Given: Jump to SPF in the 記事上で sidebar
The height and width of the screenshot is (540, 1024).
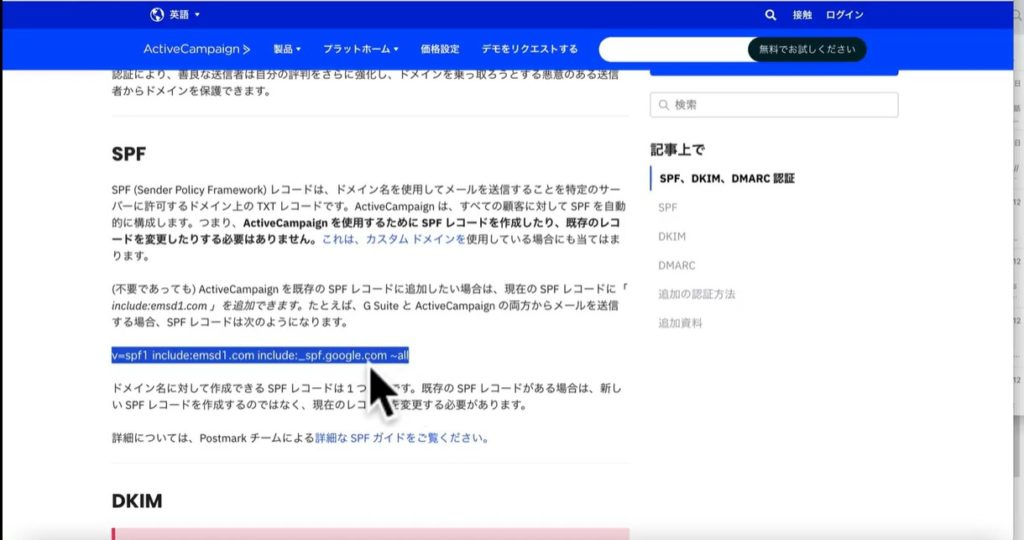Looking at the screenshot, I should click(x=667, y=207).
